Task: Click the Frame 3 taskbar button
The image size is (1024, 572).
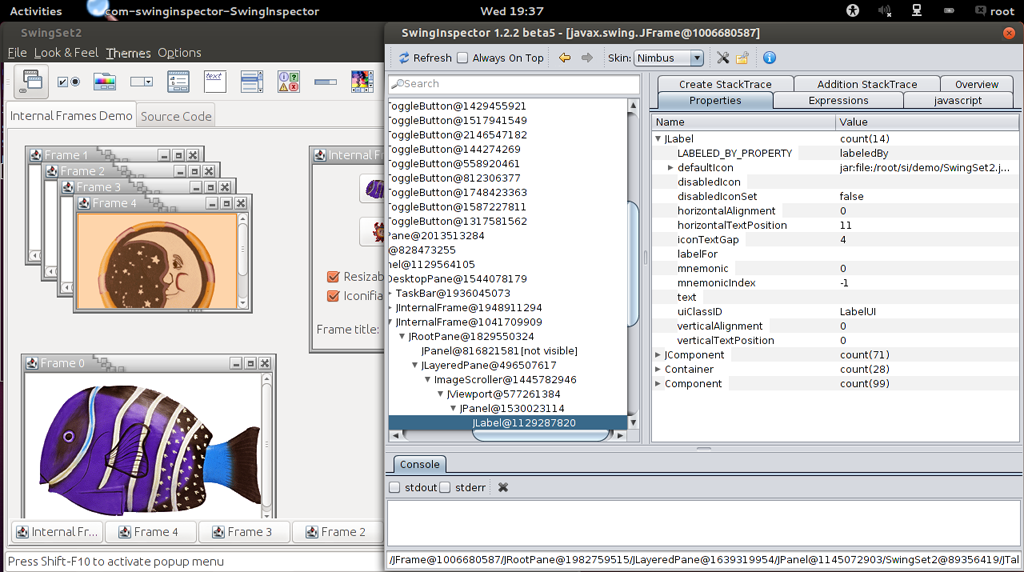Action: click(244, 532)
